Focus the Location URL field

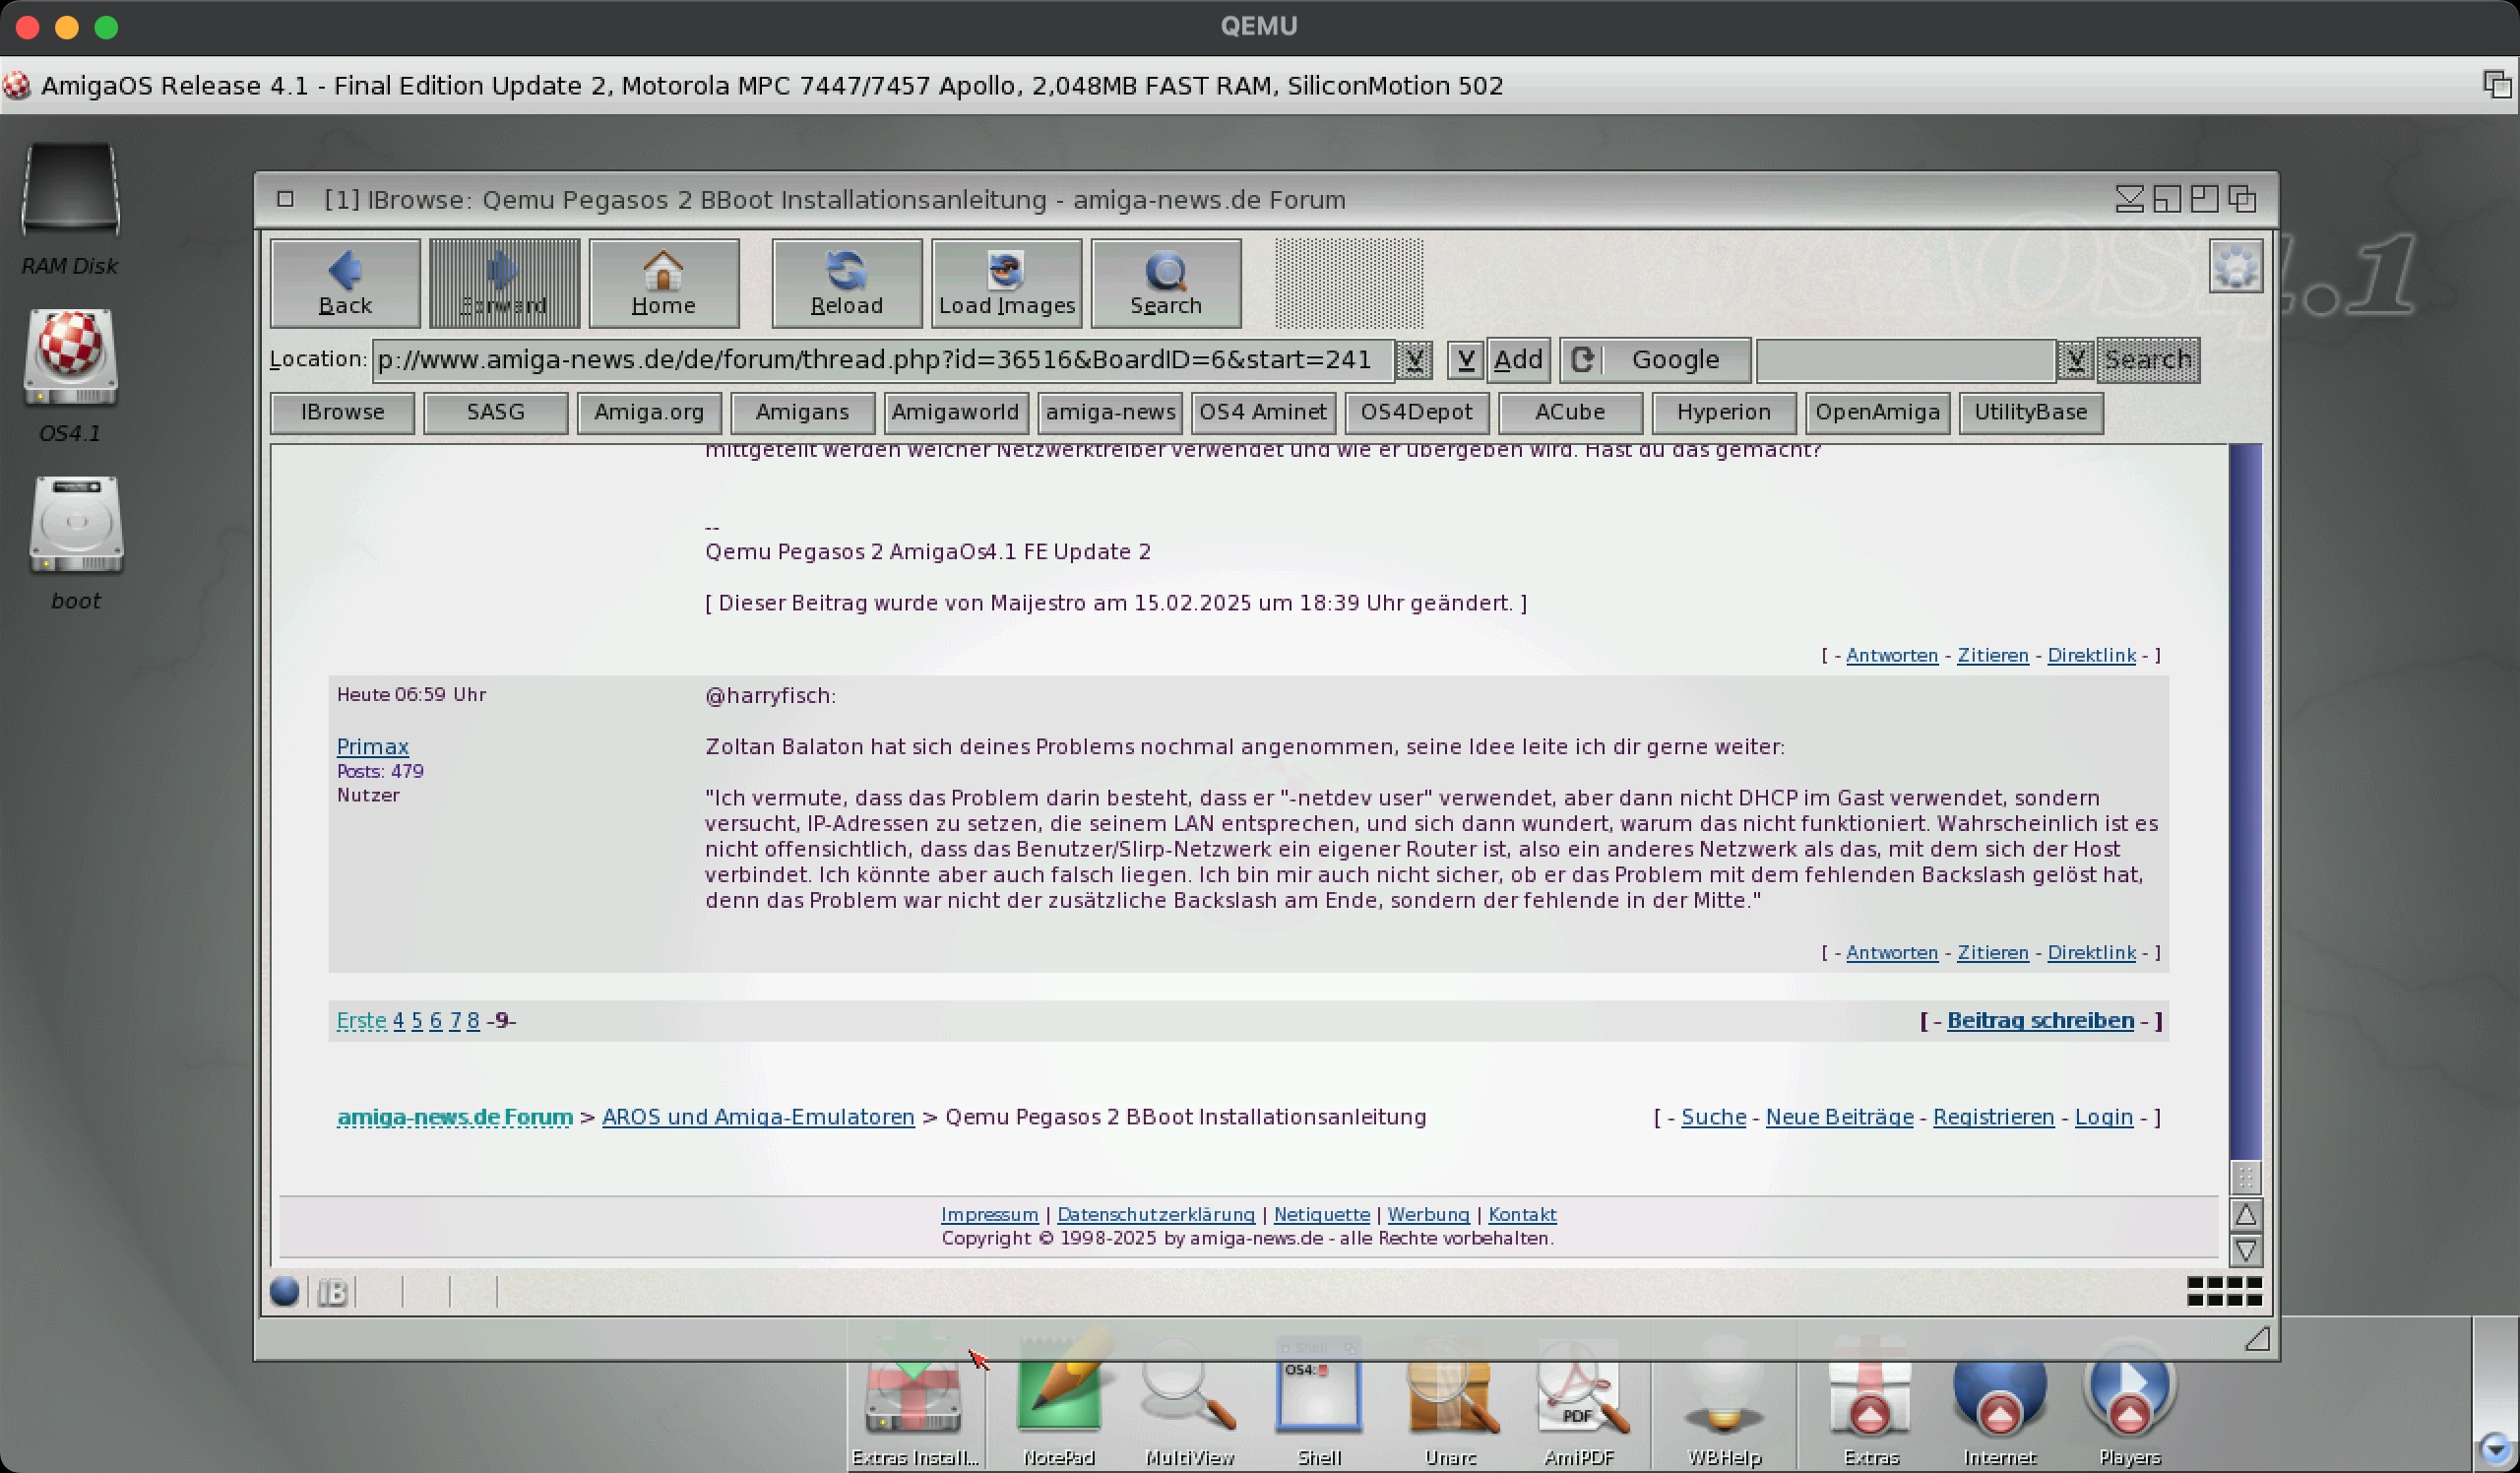point(883,360)
